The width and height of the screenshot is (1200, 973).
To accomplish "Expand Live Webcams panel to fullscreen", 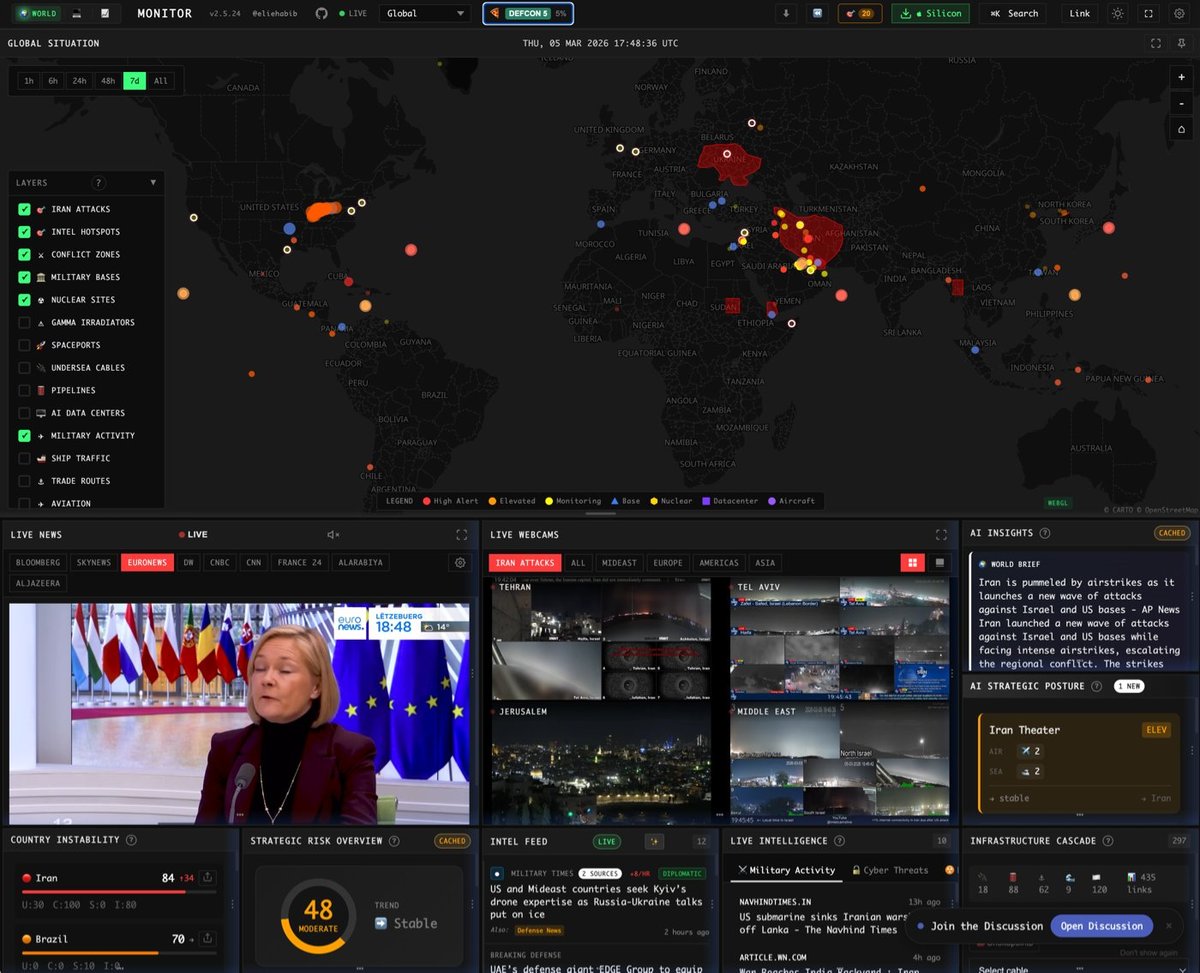I will point(940,535).
